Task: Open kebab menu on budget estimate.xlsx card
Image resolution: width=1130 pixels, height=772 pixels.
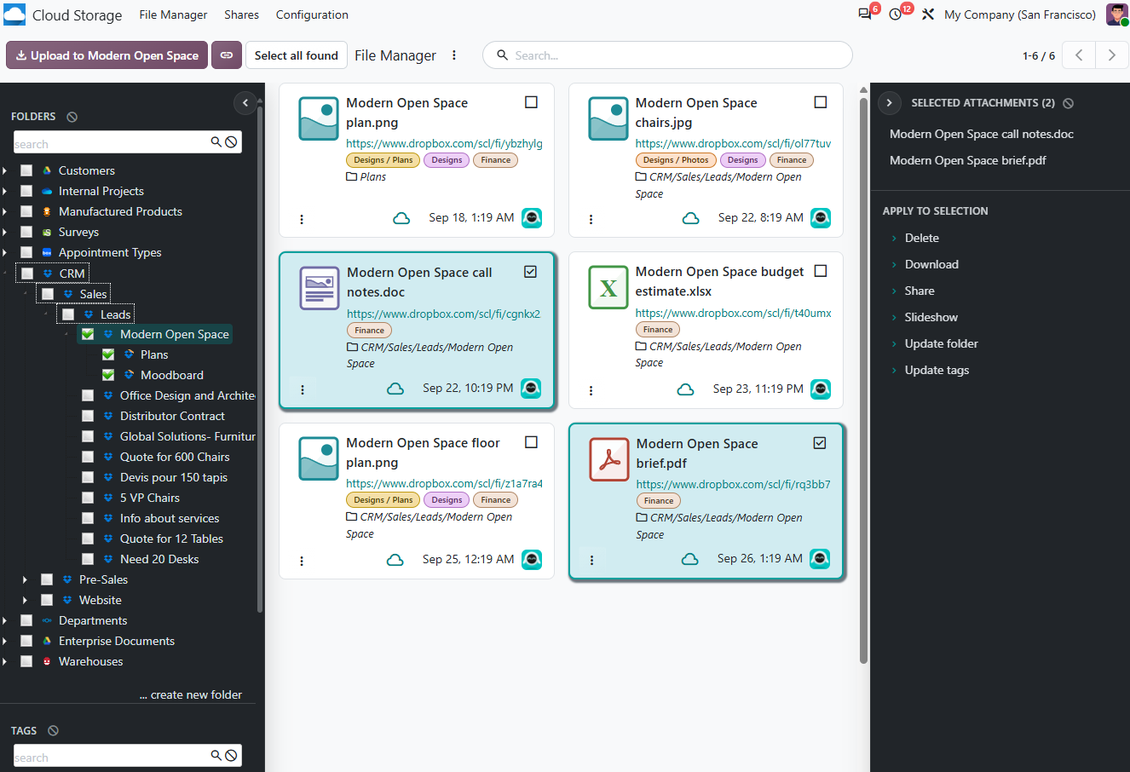Action: pyautogui.click(x=591, y=391)
